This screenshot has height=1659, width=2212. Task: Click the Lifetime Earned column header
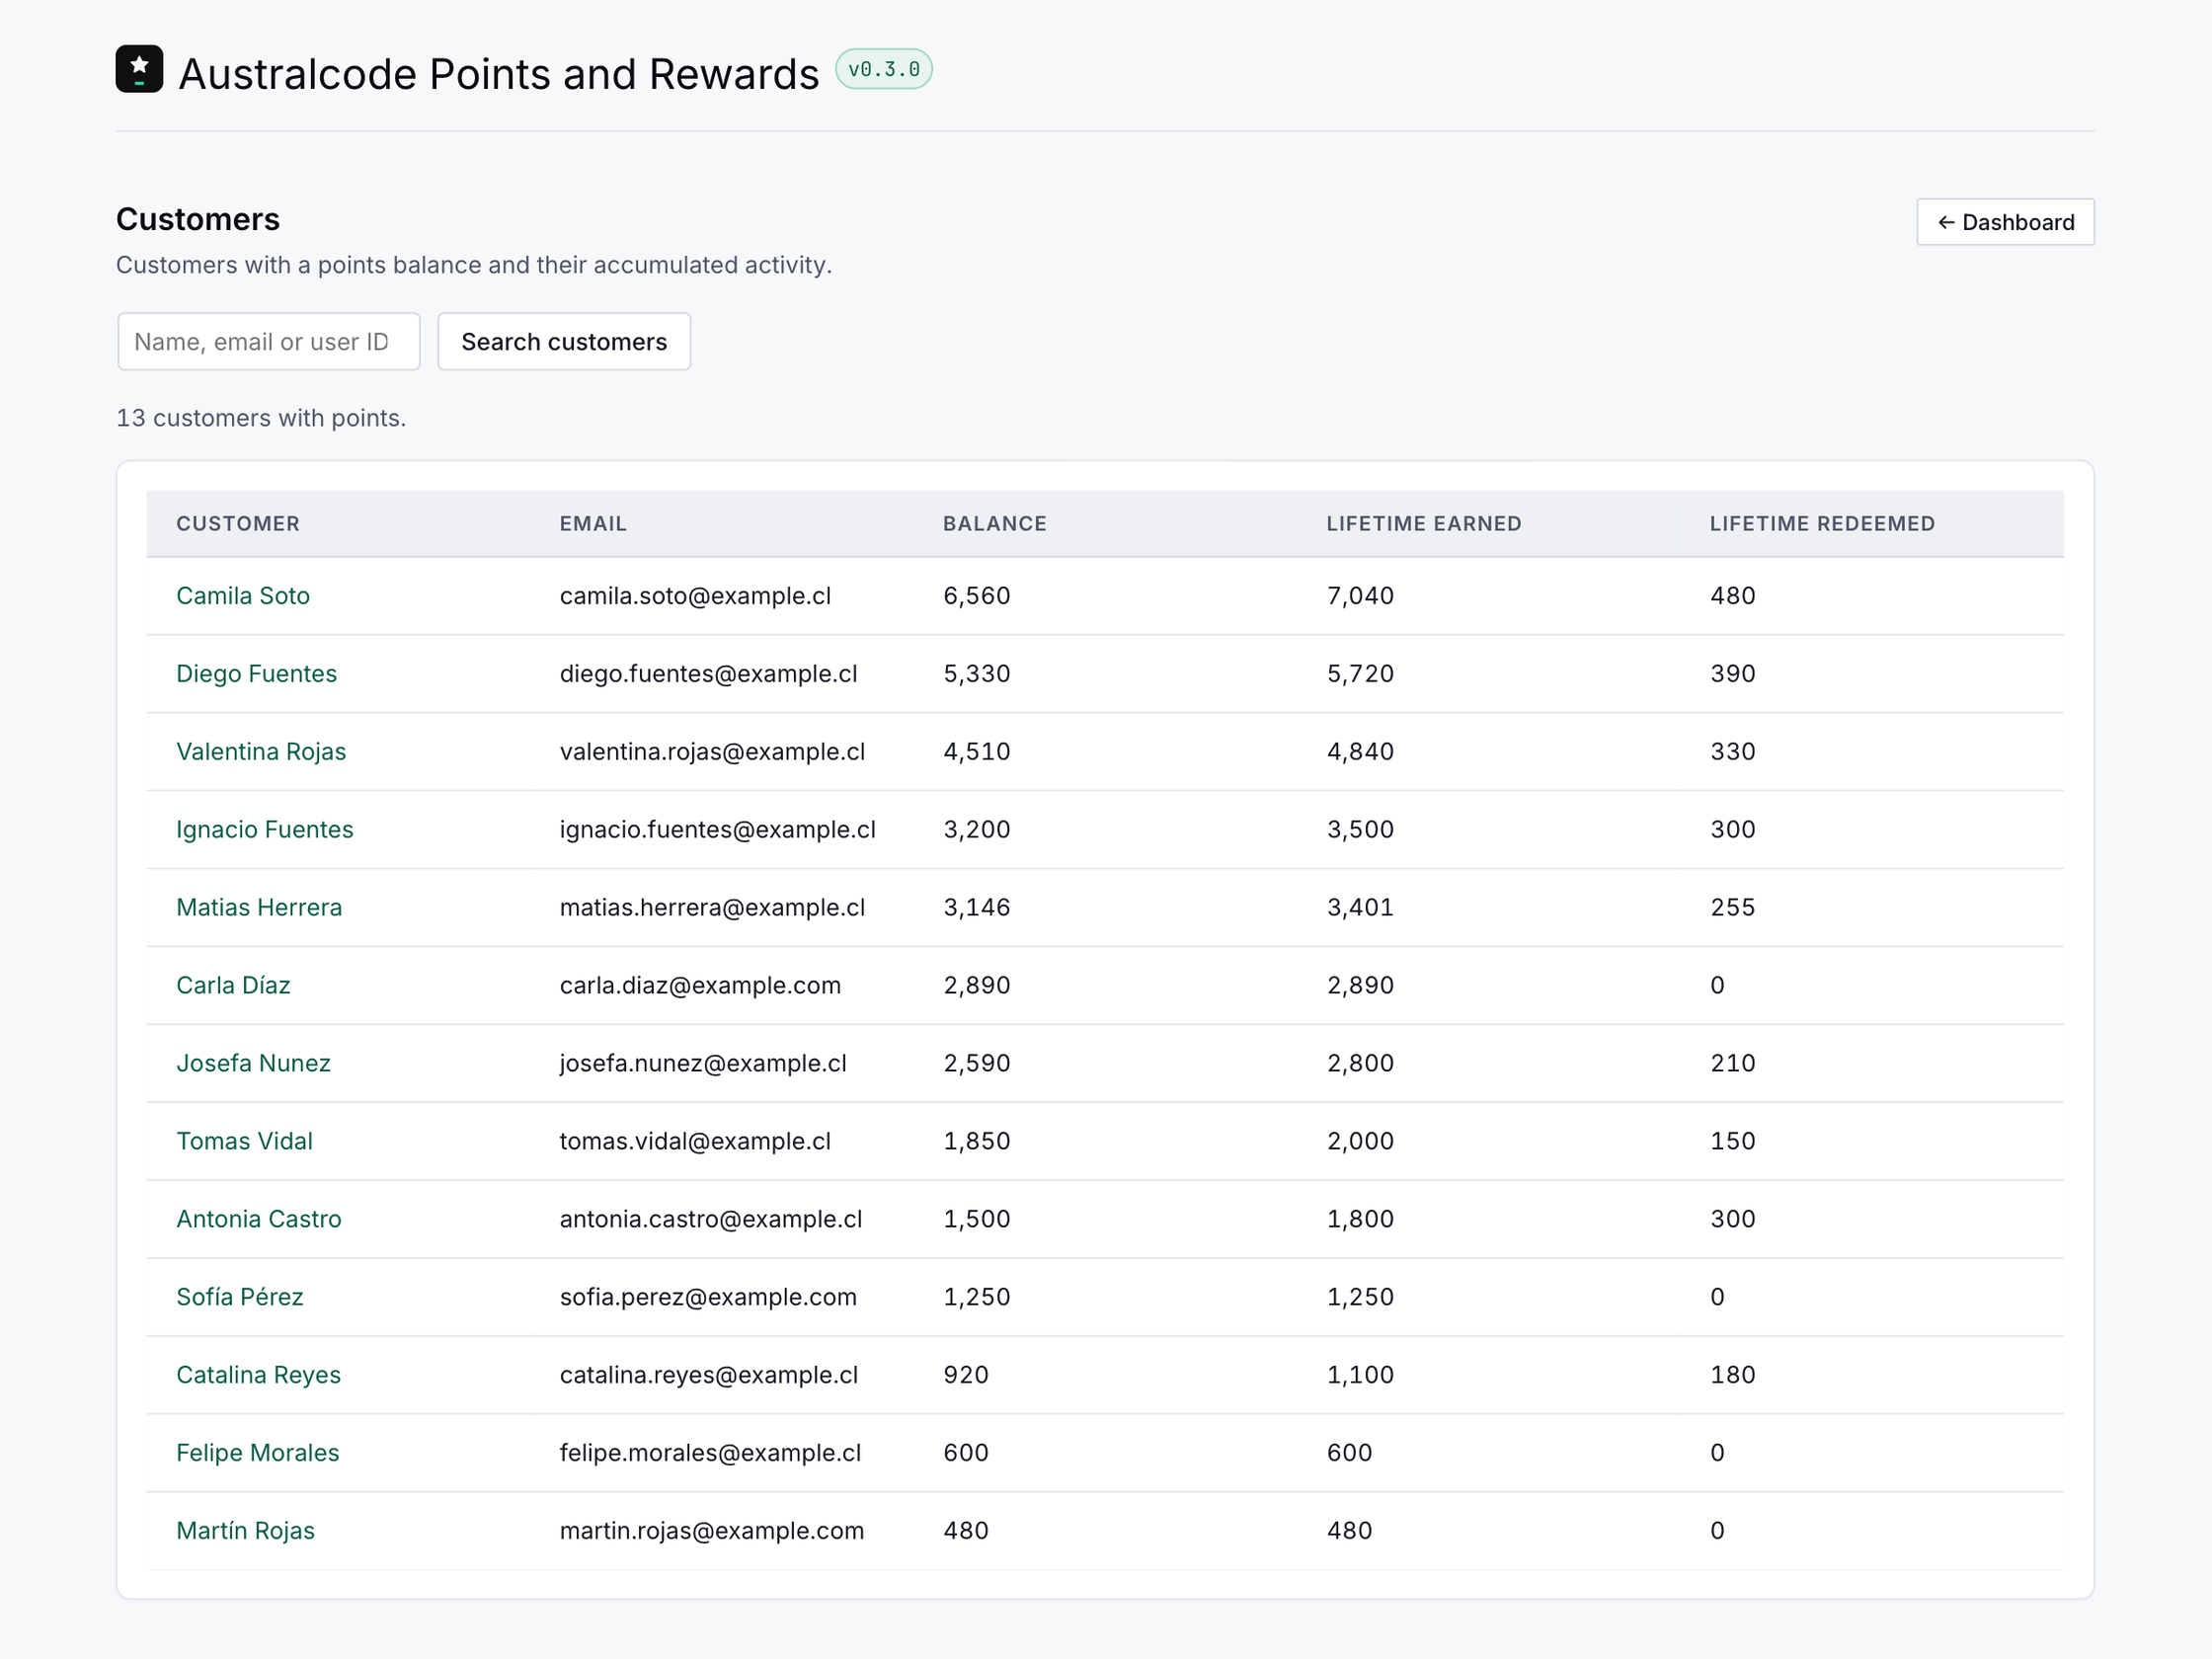(x=1424, y=524)
